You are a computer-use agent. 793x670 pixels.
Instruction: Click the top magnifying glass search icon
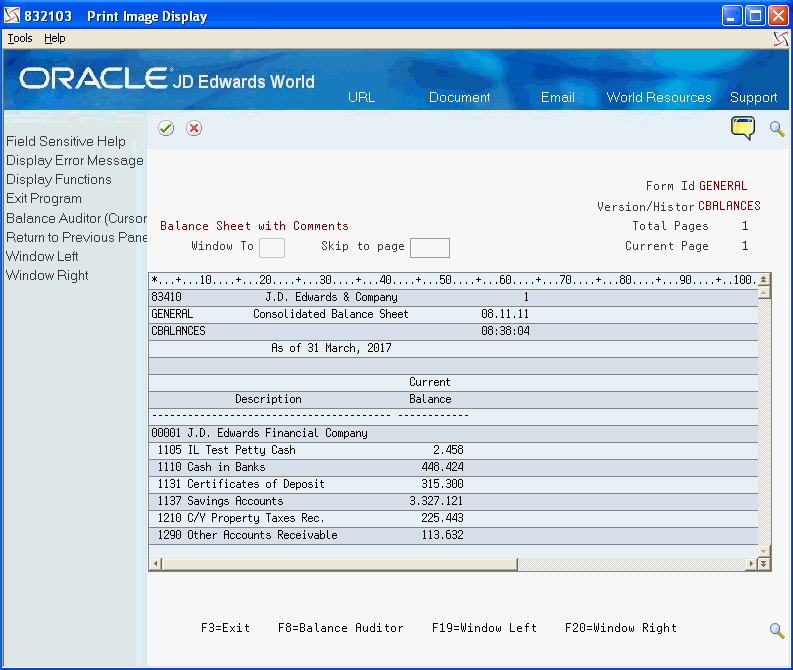pyautogui.click(x=777, y=128)
